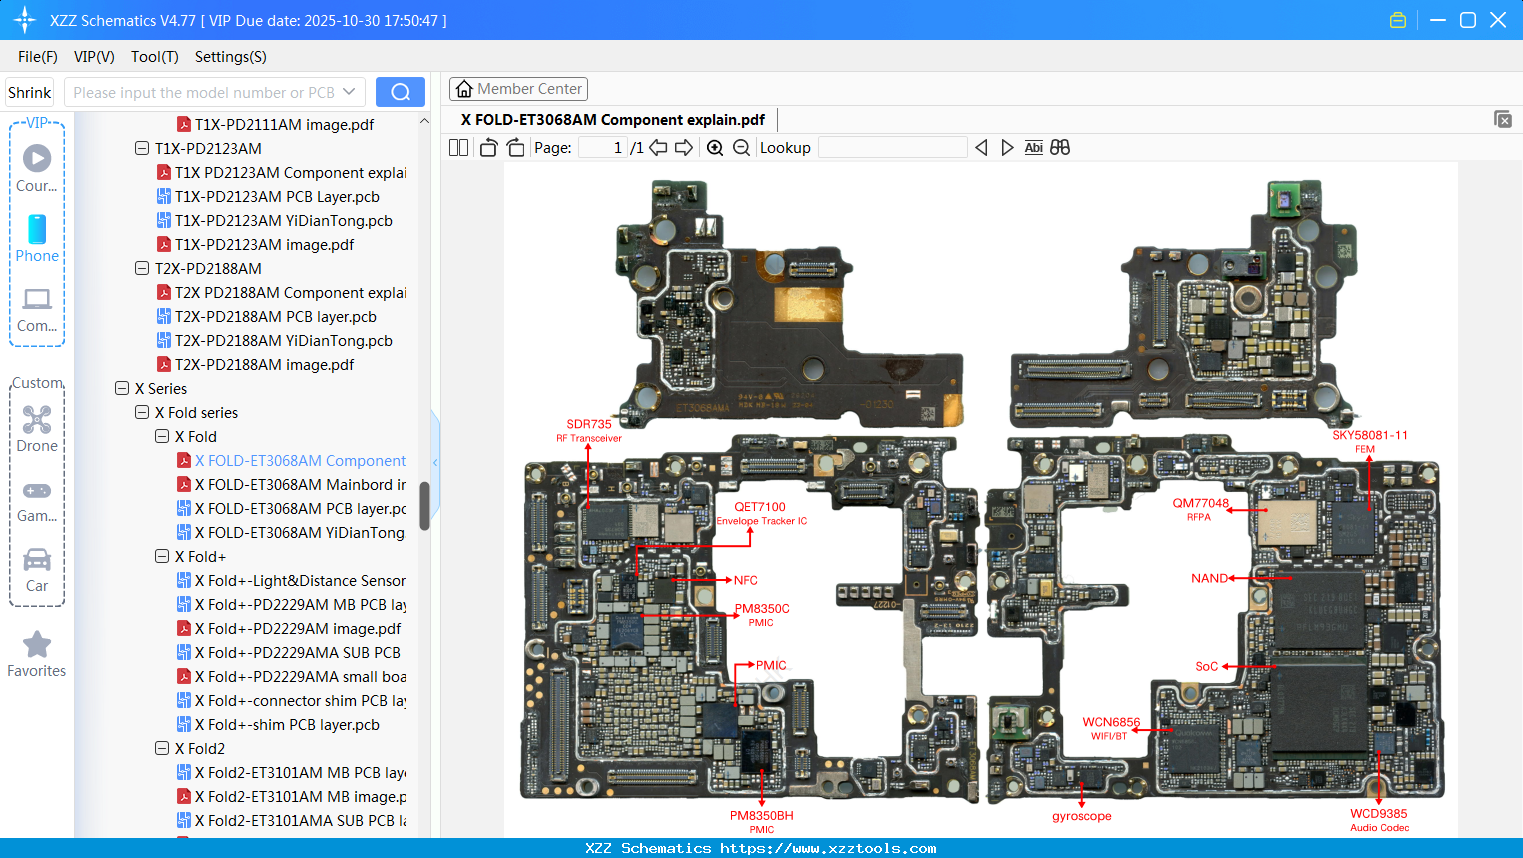Collapse the X Fold2 tree node
The width and height of the screenshot is (1523, 858).
click(161, 748)
